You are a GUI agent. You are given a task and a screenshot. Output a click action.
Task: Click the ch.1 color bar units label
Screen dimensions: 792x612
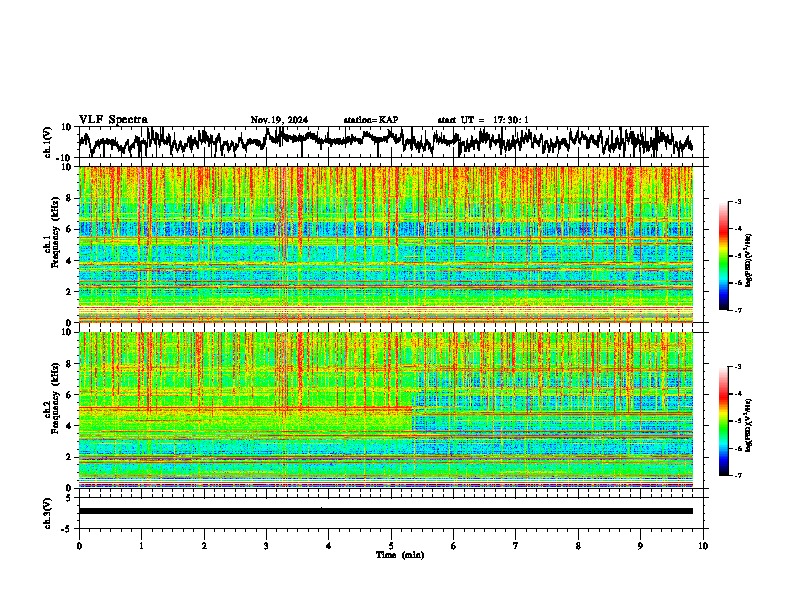748,261
